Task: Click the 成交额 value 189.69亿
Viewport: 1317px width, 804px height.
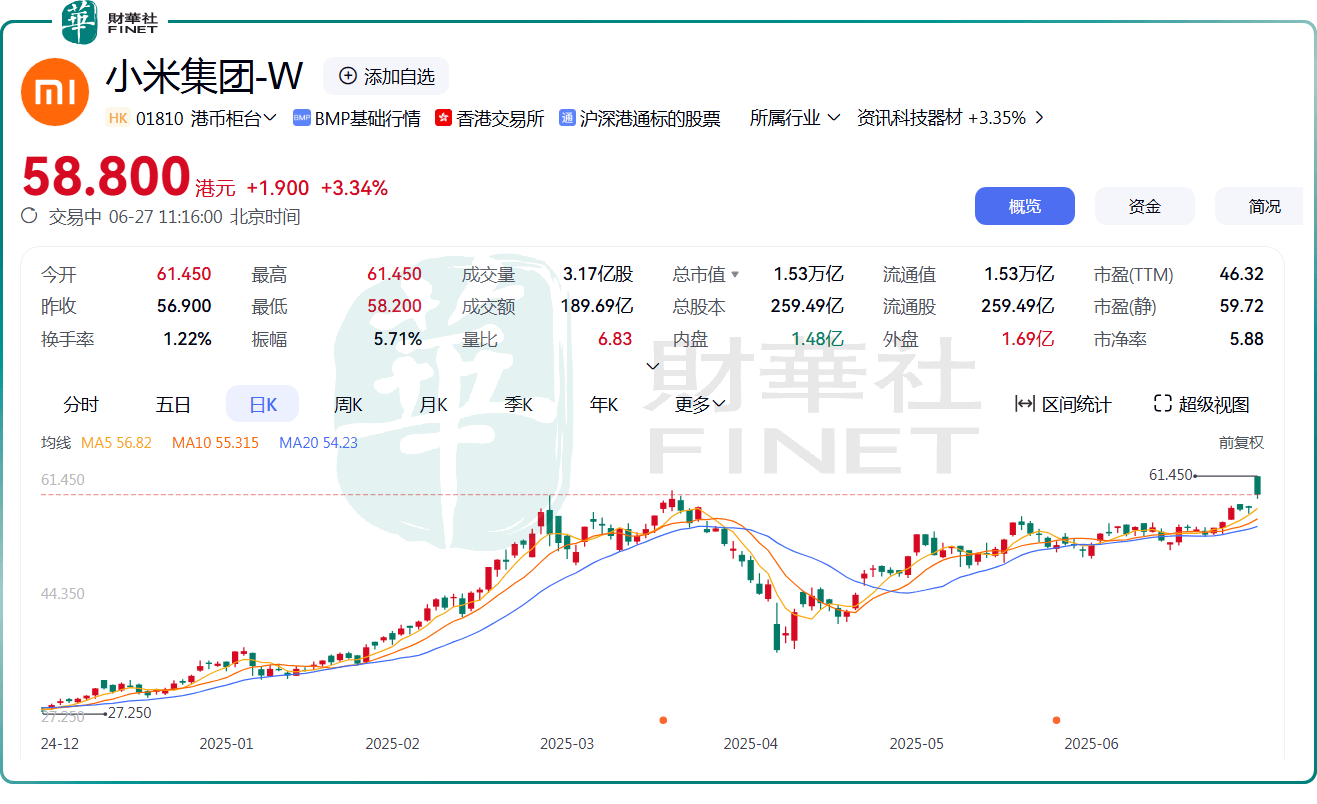Action: click(x=597, y=307)
